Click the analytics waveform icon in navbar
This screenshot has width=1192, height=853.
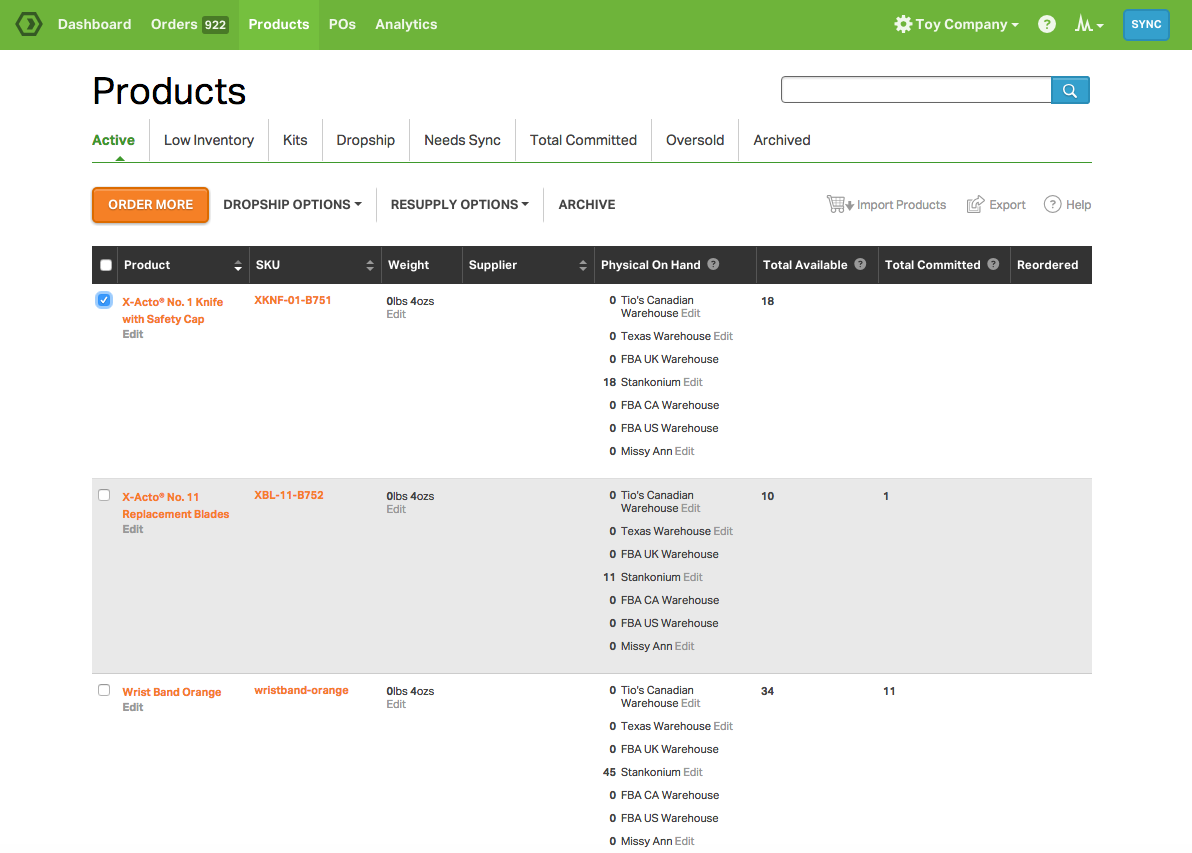pyautogui.click(x=1085, y=23)
